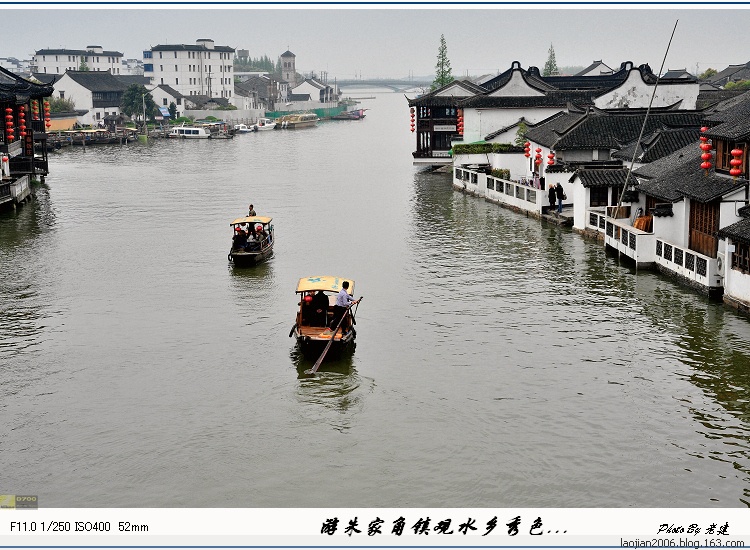Screen dimensions: 750x550
Task: Click the tall white multi-storey building at left
Action: click(x=189, y=69)
